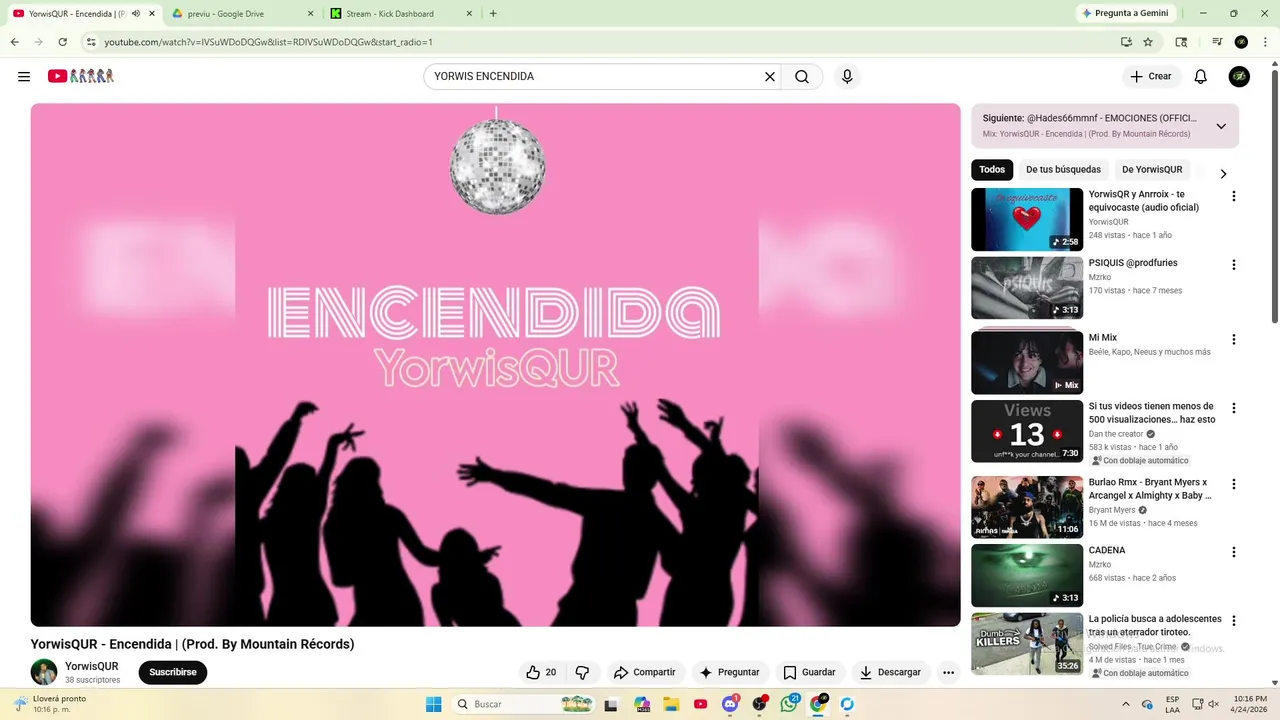
Task: Share the video via Compartir
Action: point(645,672)
